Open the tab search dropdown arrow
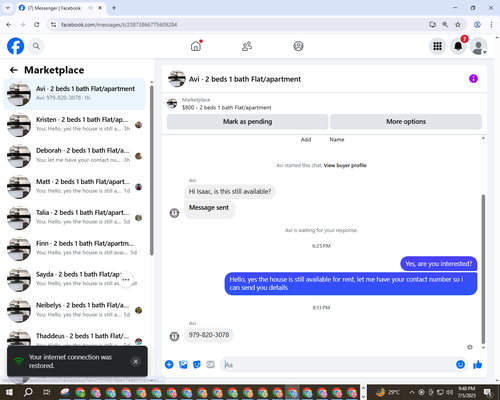 point(8,8)
